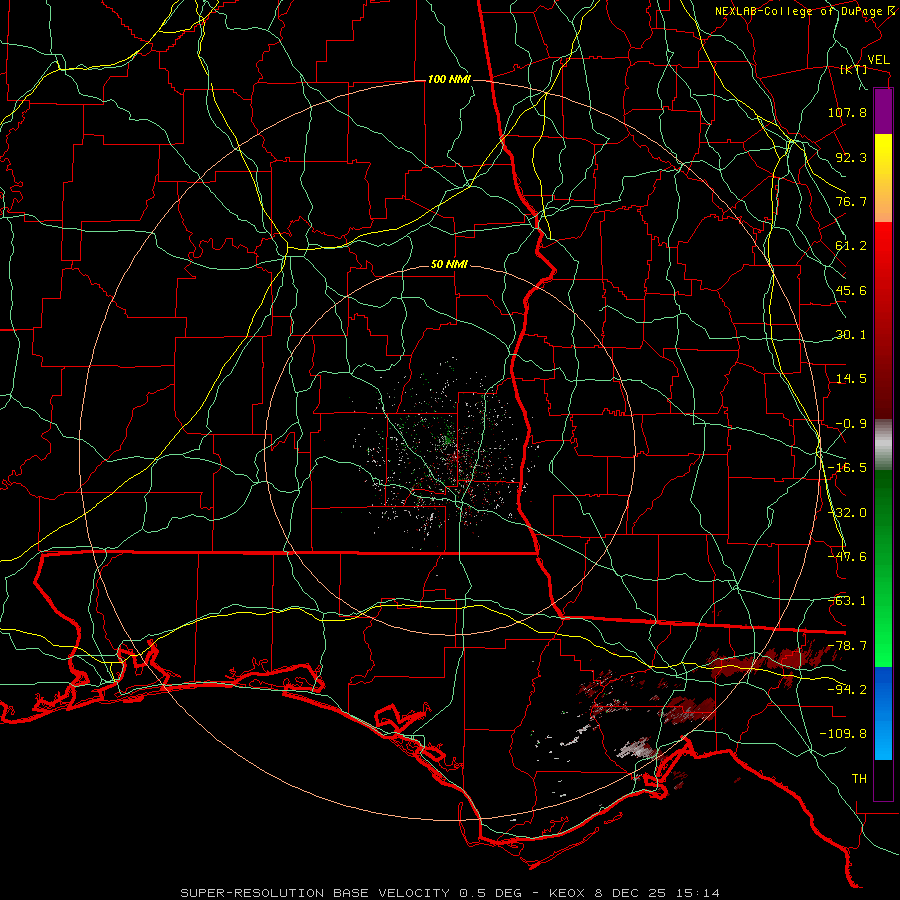Screen dimensions: 900x900
Task: Click the 92.3 velocity scale value
Action: pos(851,157)
